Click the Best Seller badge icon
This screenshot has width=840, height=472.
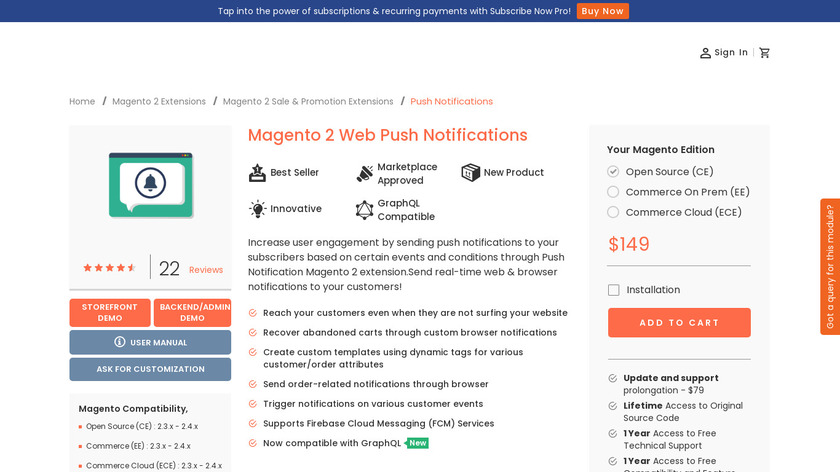(257, 173)
